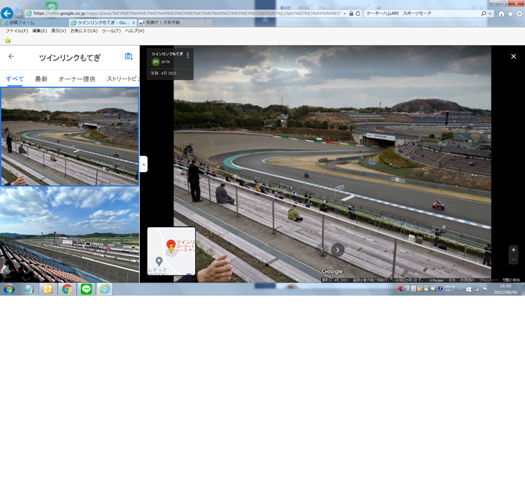The image size is (525, 480).
Task: Switch to the オーナー提供 tab
Action: click(77, 79)
